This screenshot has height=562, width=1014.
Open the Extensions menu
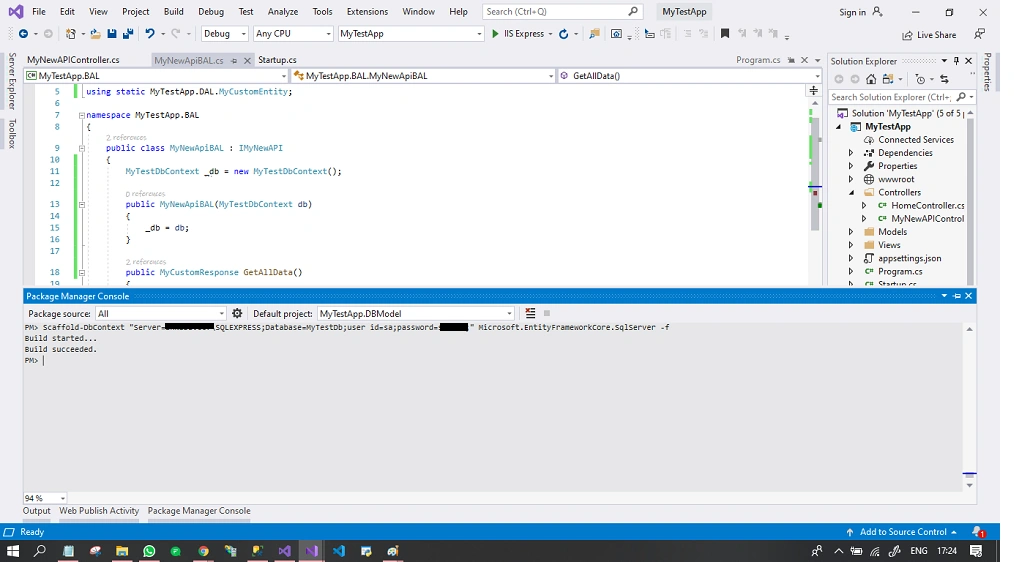[x=367, y=12]
